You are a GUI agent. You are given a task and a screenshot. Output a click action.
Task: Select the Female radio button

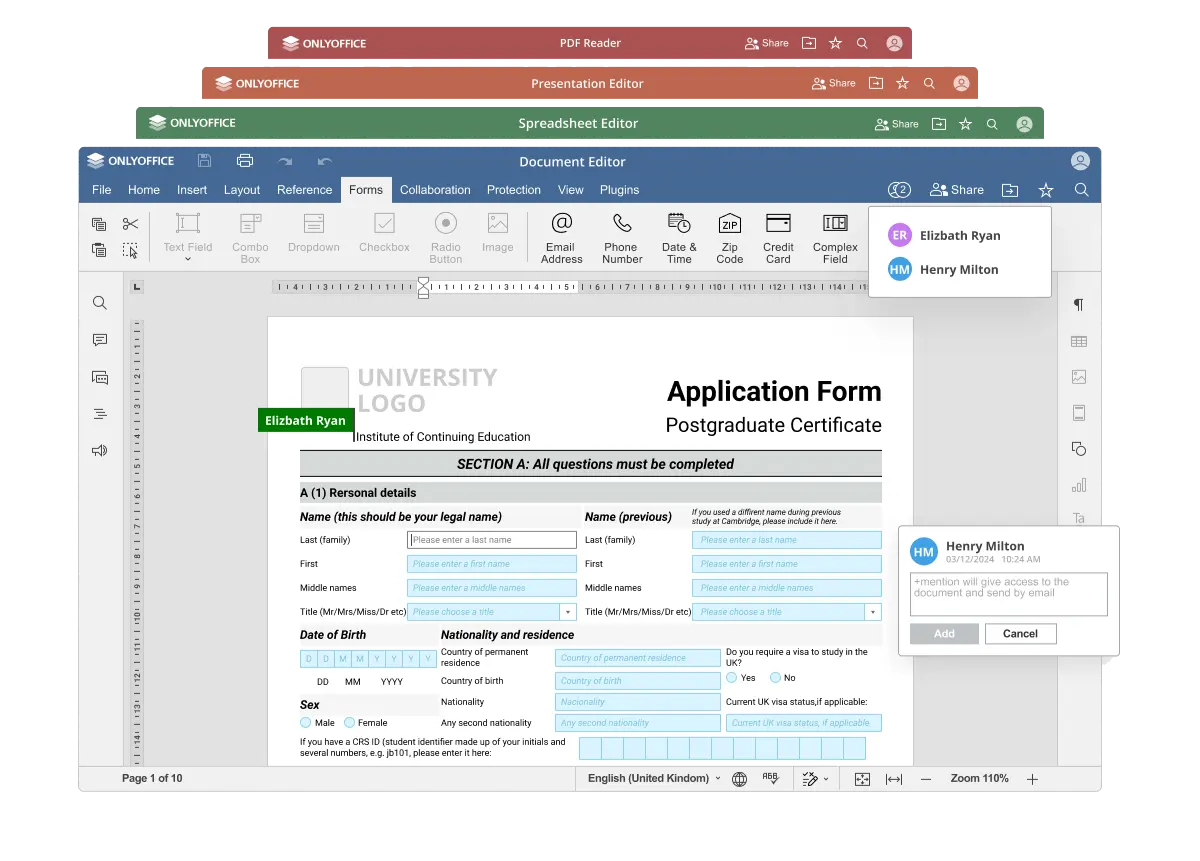350,722
